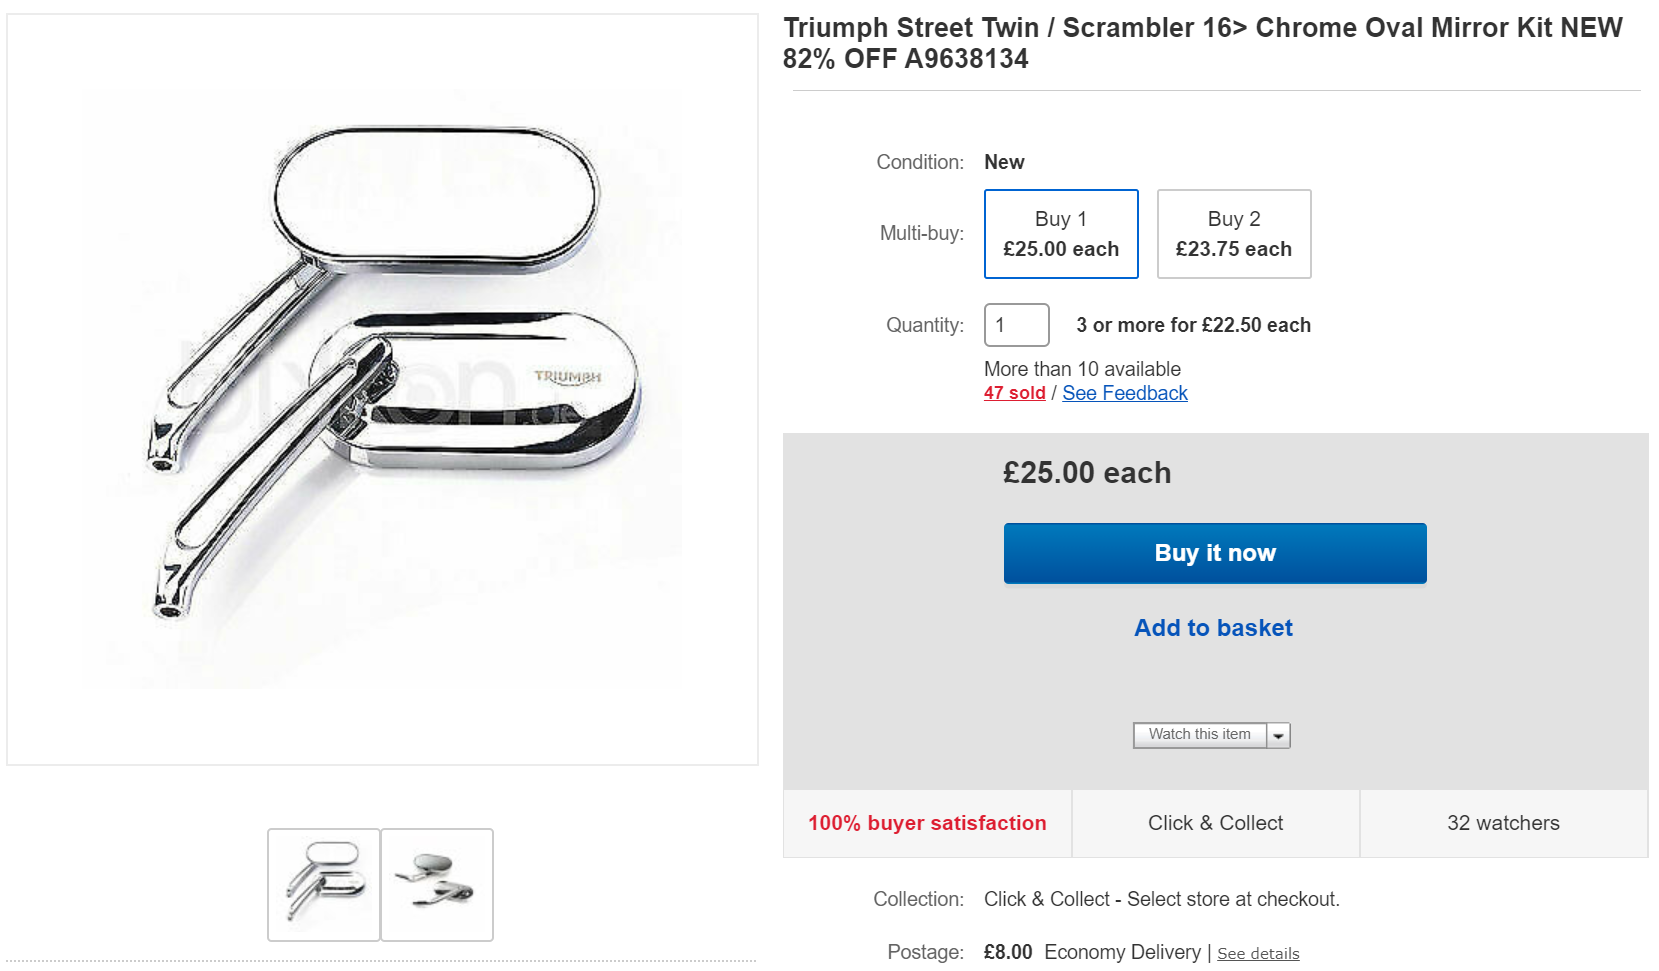Screen dimensions: 1659x971
Task: Click the main chrome mirror product image
Action: click(382, 389)
